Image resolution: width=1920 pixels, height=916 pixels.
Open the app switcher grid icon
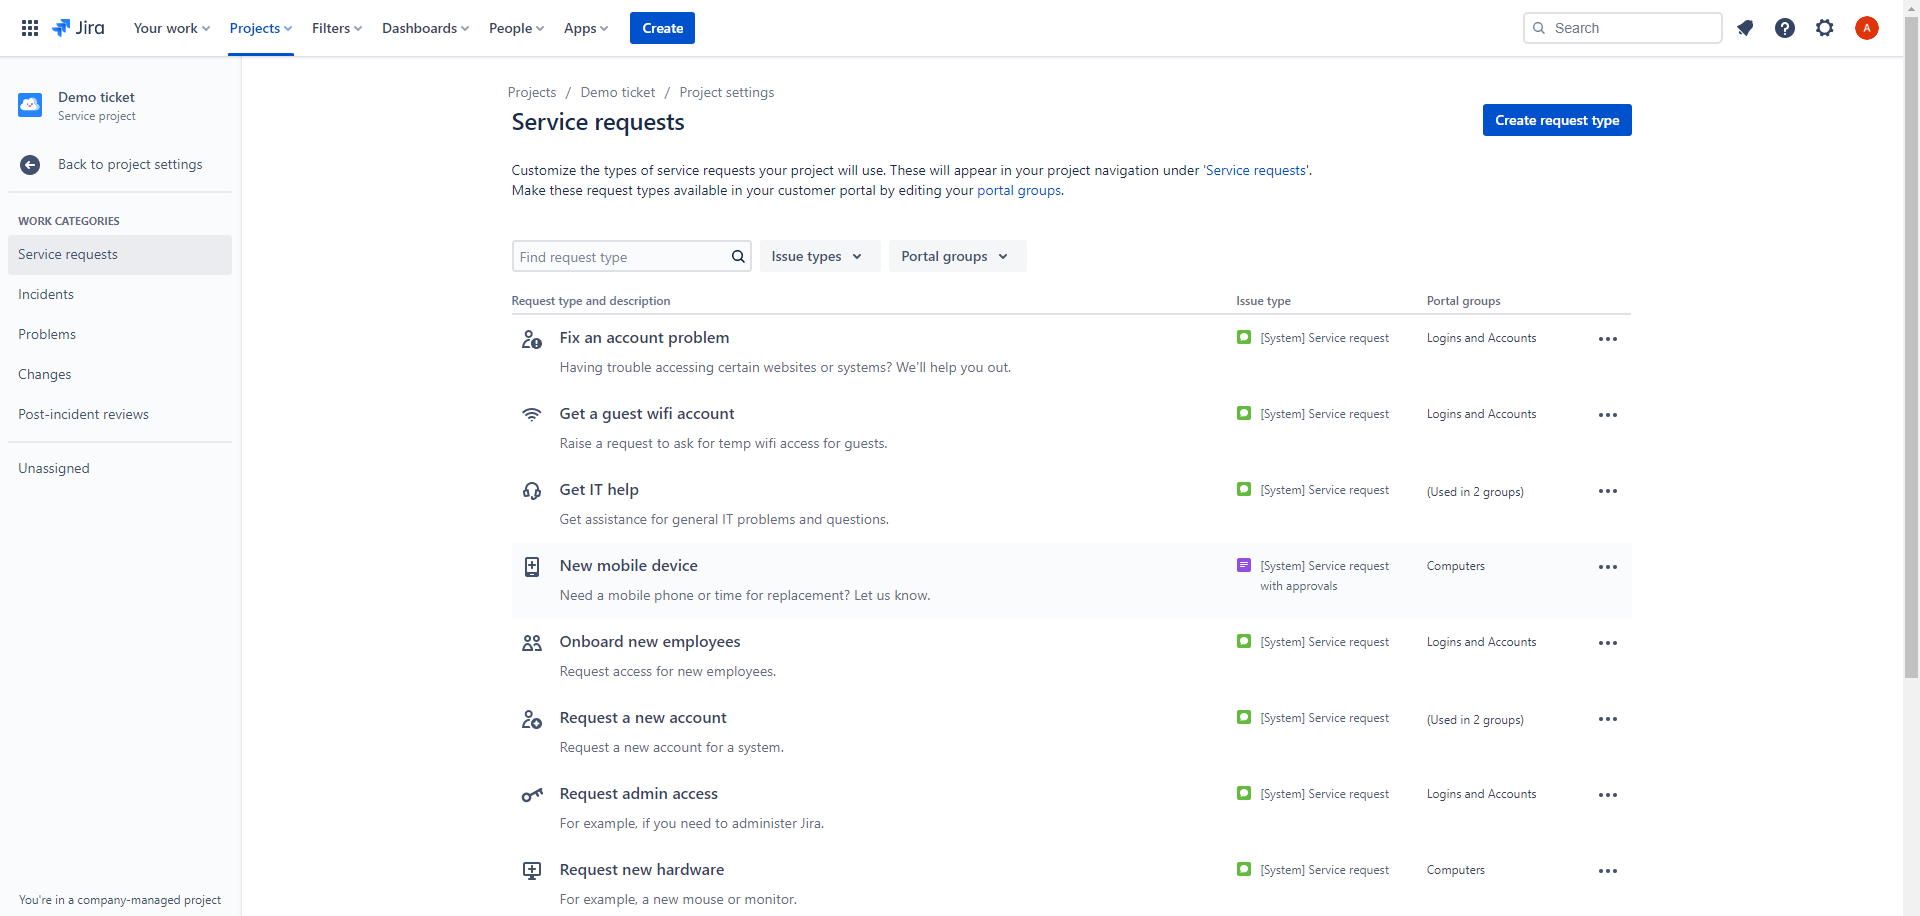[30, 28]
